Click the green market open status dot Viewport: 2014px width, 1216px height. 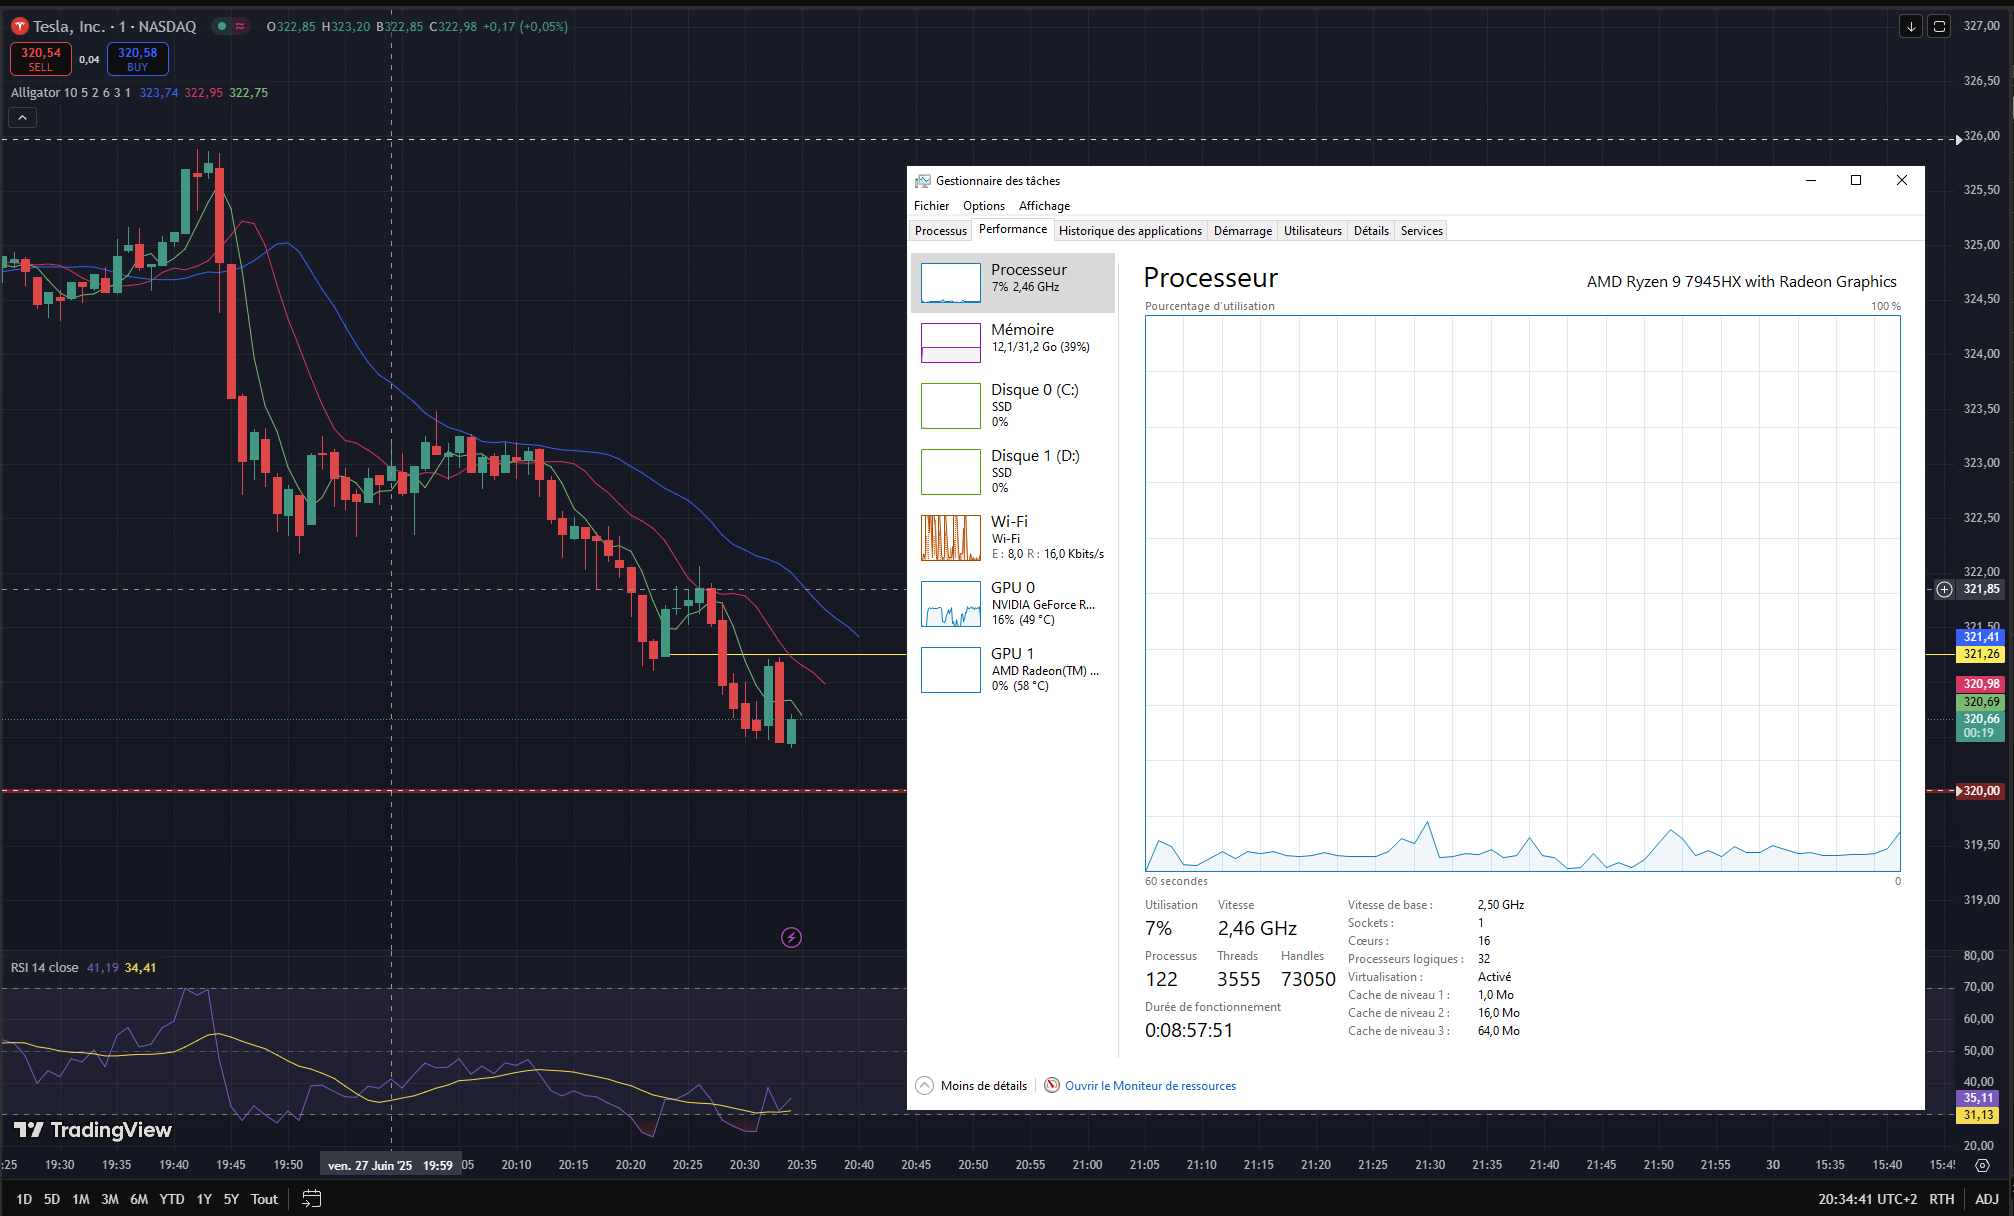click(x=222, y=26)
